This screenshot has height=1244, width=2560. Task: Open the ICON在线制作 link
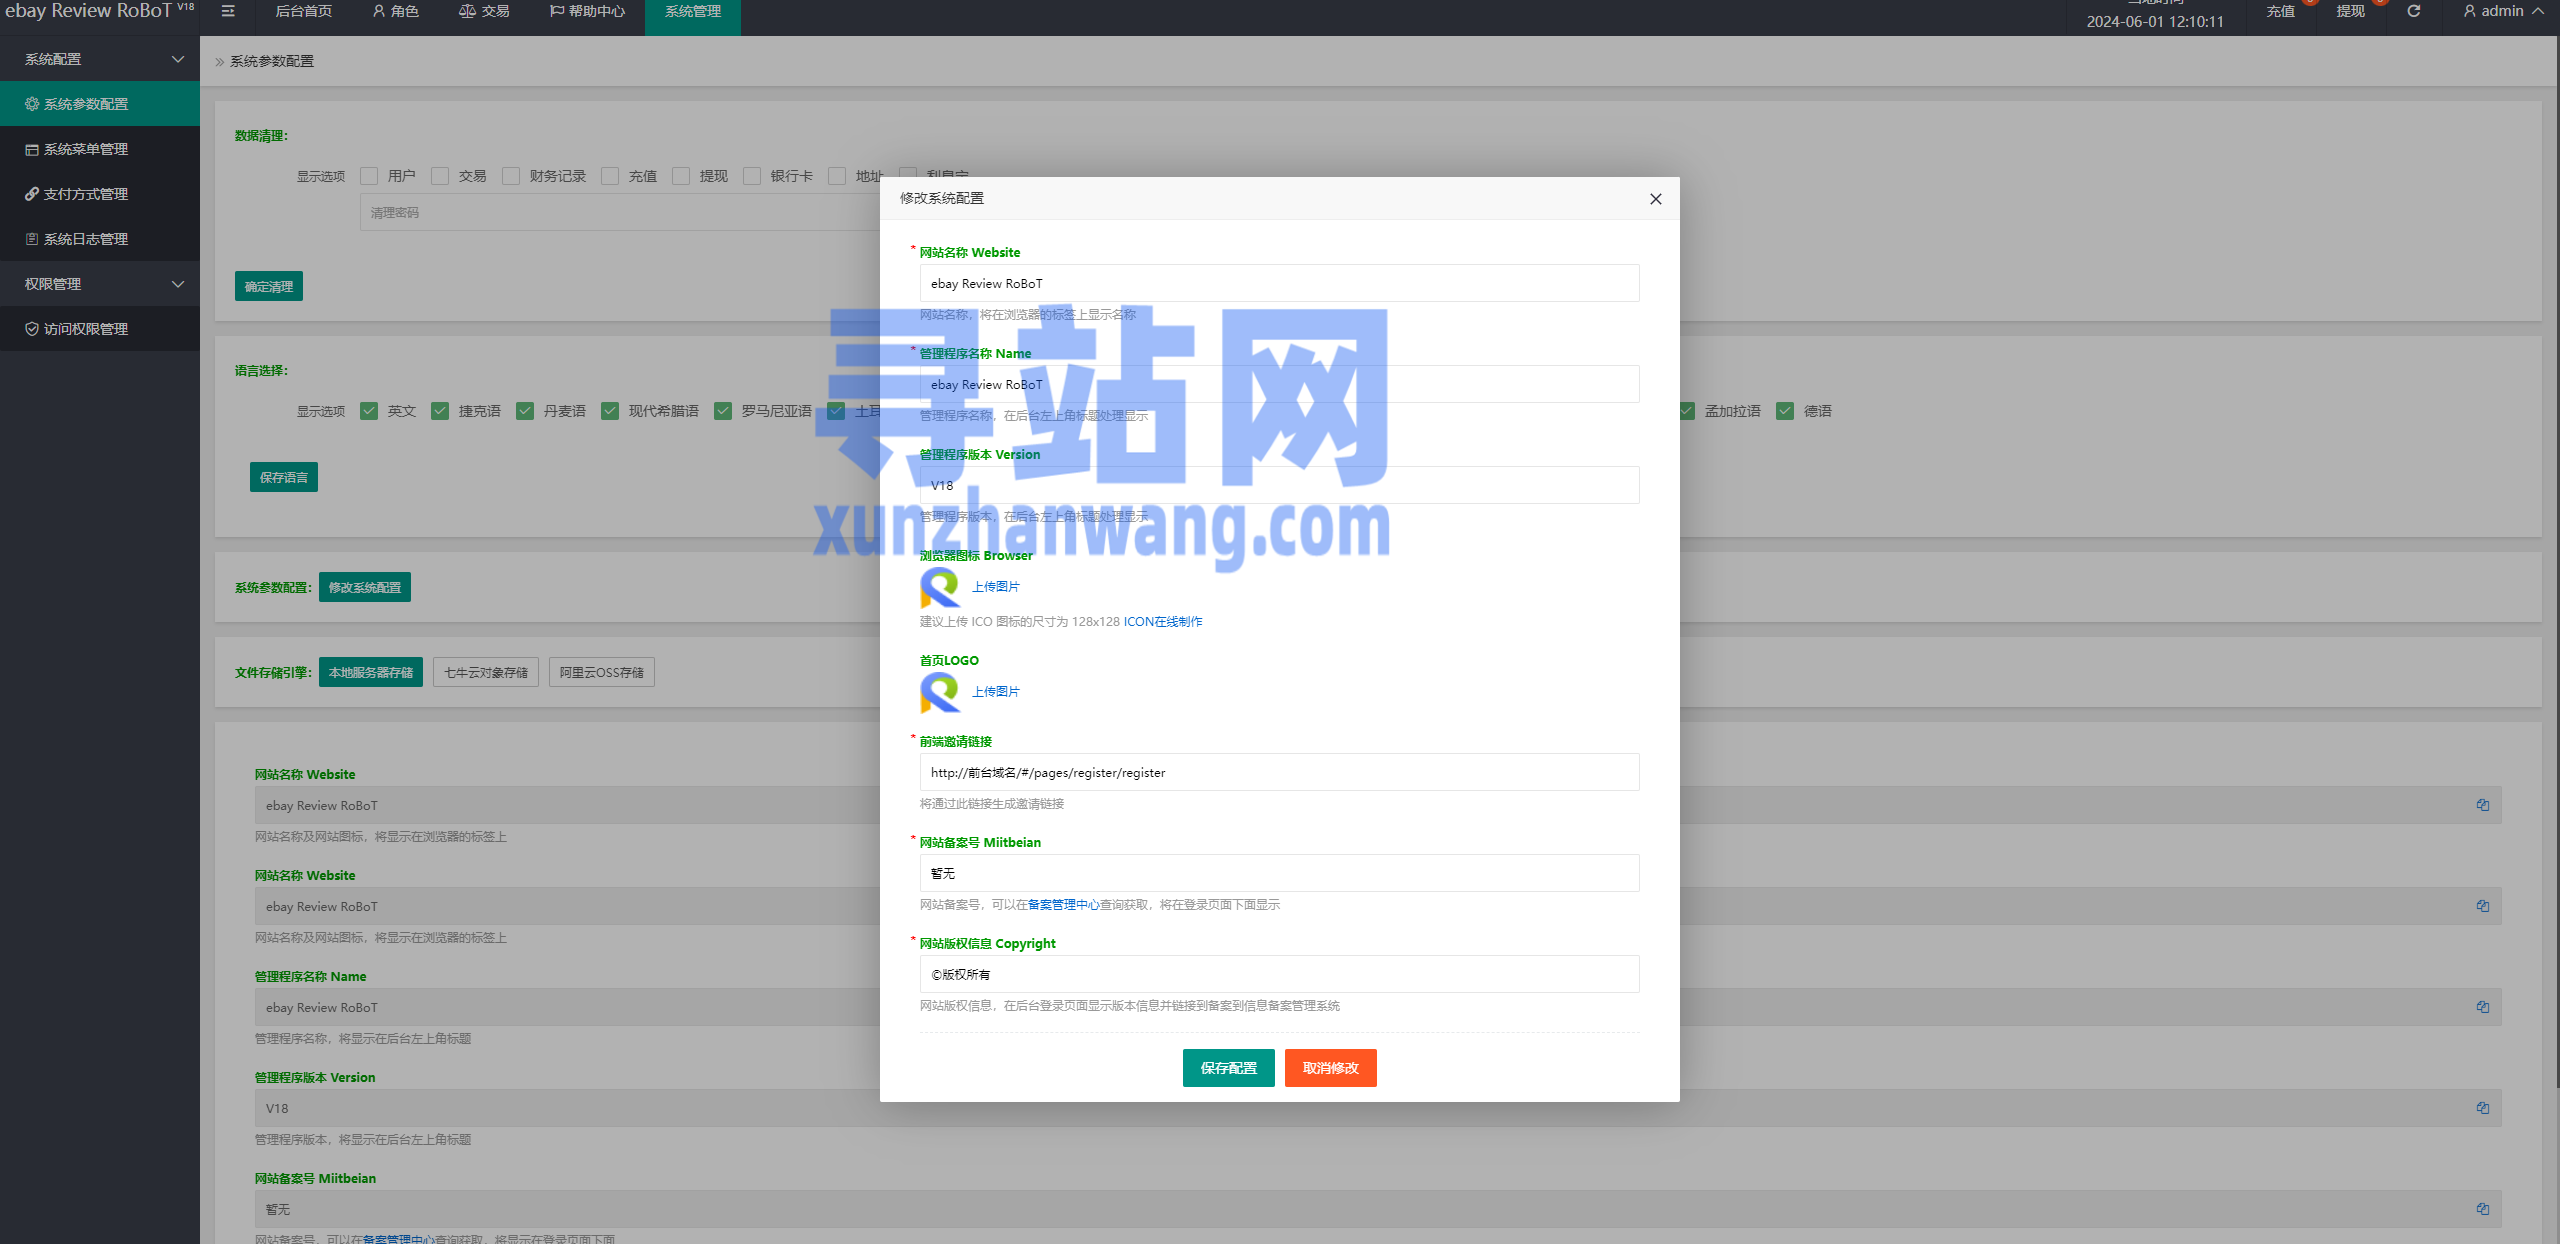point(1163,622)
